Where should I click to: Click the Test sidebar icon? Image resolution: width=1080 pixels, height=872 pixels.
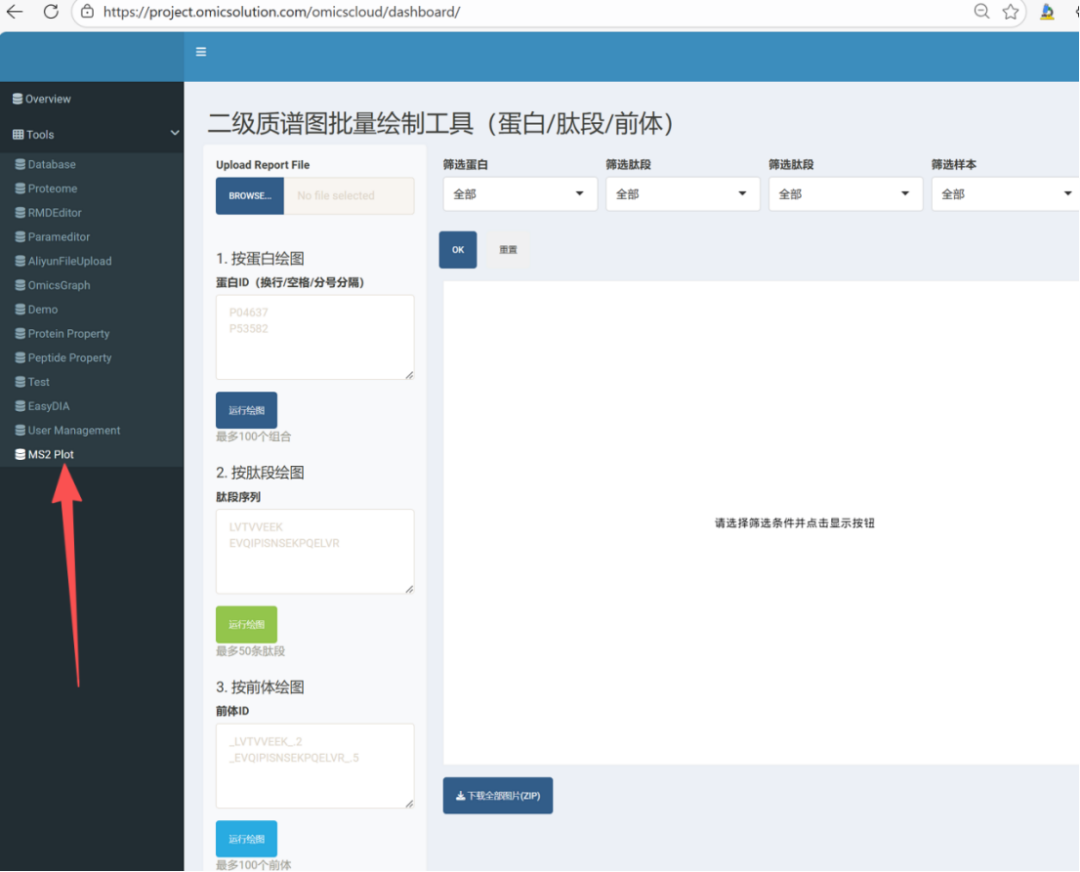(x=21, y=381)
